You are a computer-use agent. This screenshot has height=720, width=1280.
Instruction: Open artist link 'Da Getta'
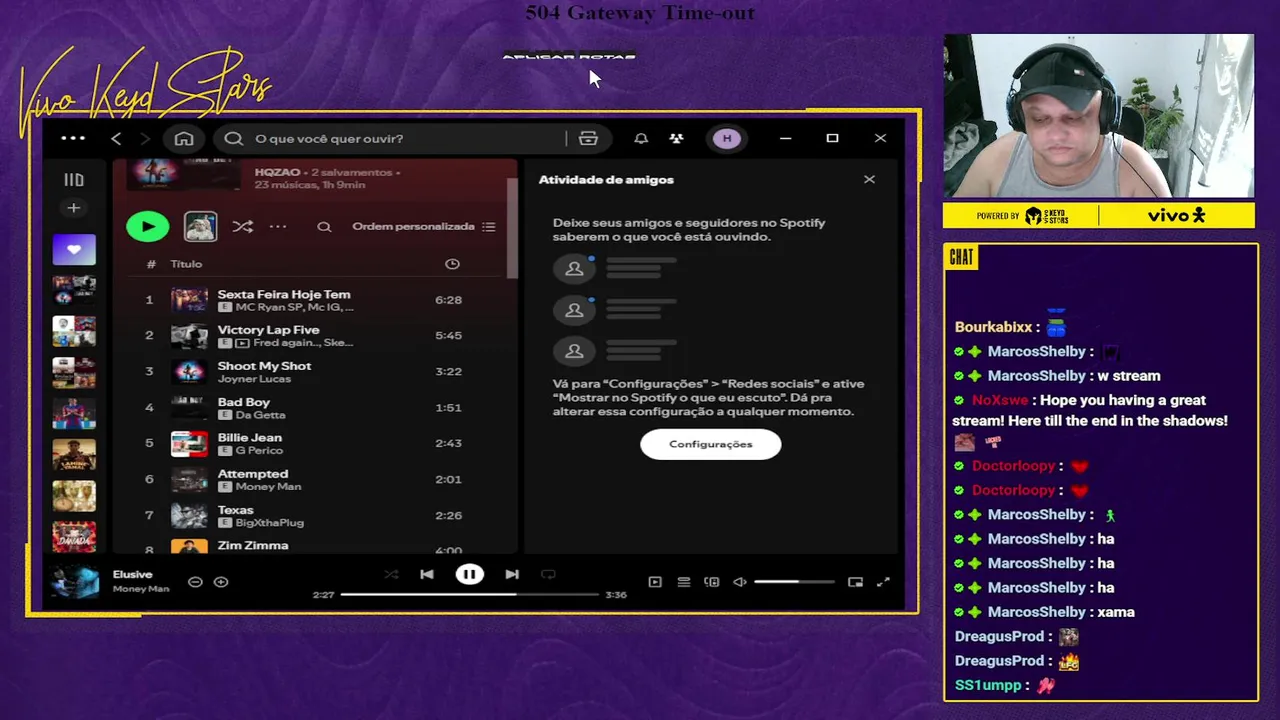(x=260, y=415)
